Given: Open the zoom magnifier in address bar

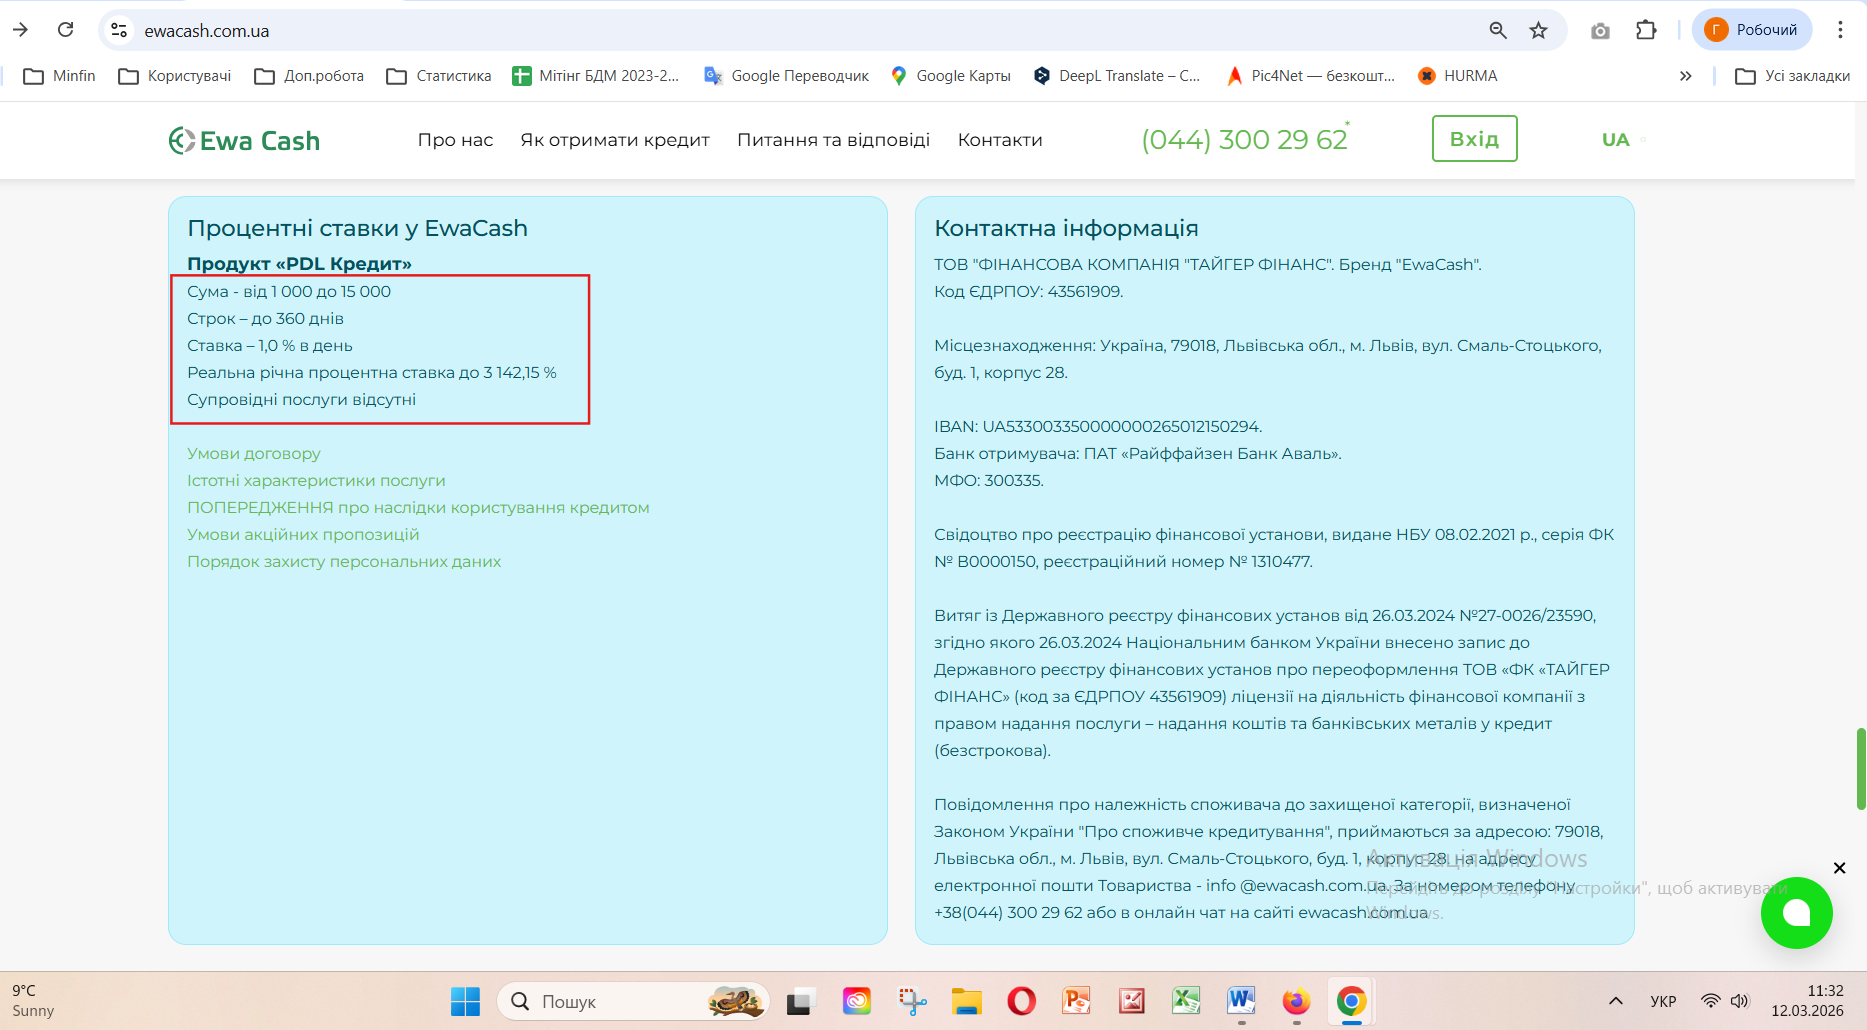Looking at the screenshot, I should (1498, 31).
